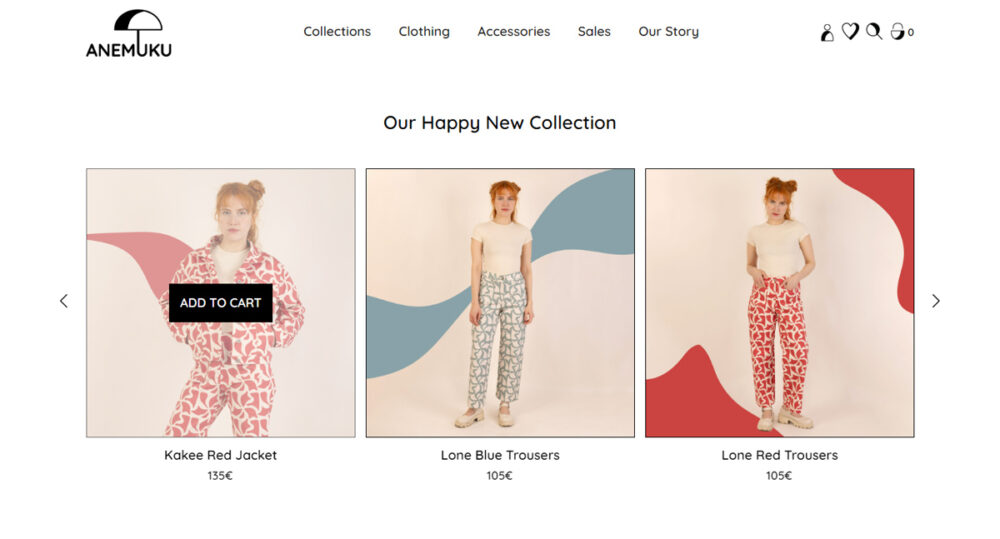Open the Our Story page
Viewport: 1000px width, 539px height.
(669, 32)
